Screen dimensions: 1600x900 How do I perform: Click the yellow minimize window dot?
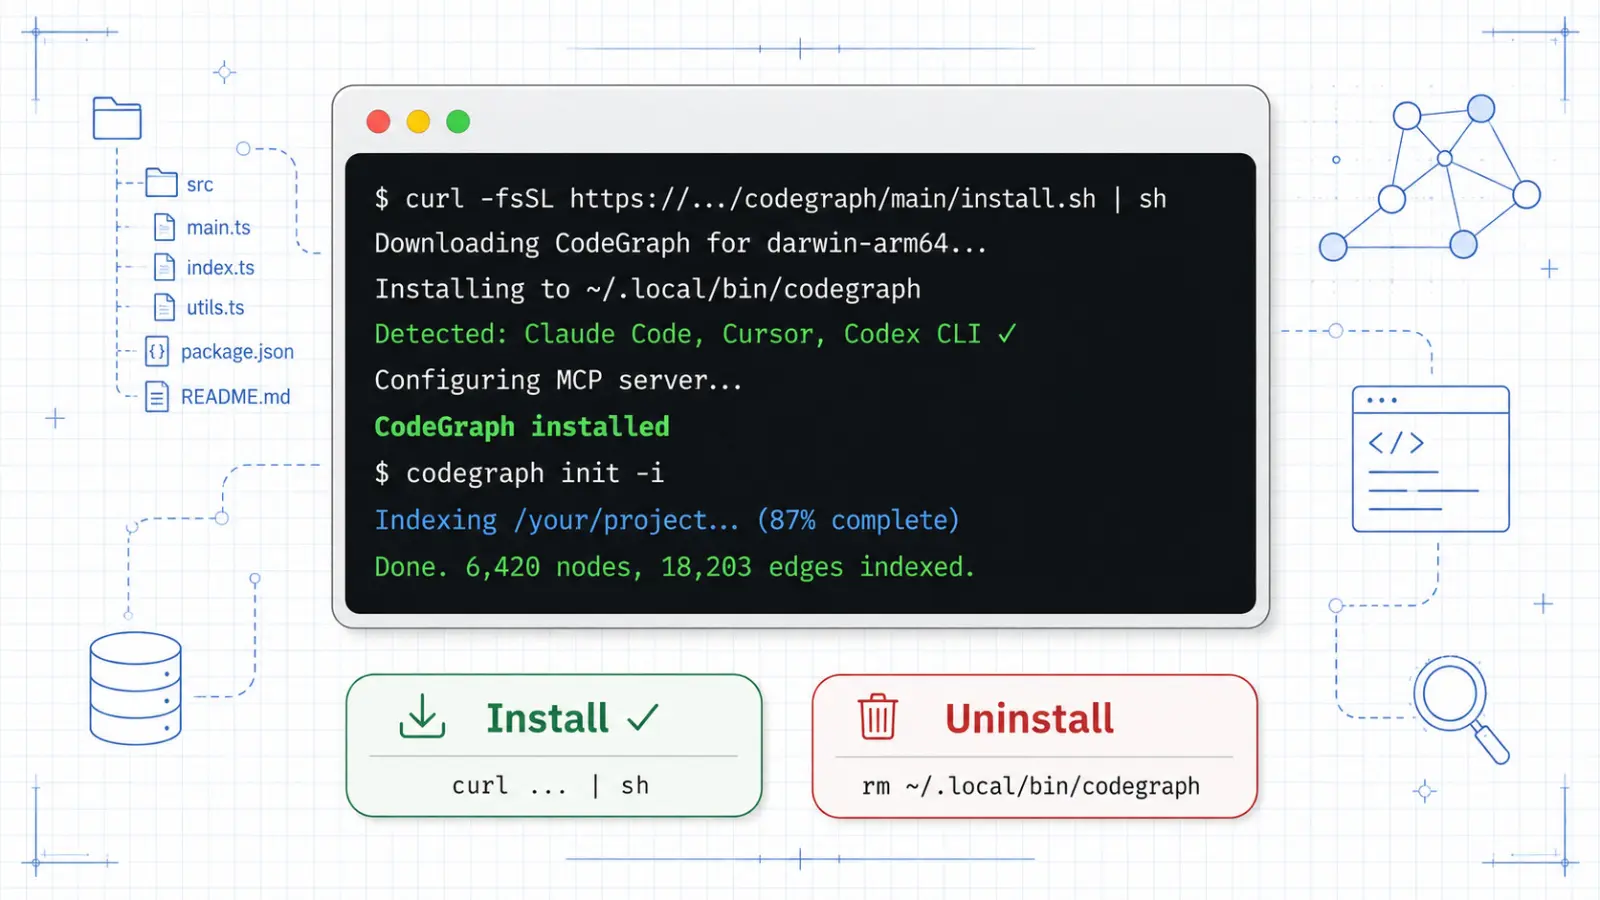(418, 122)
